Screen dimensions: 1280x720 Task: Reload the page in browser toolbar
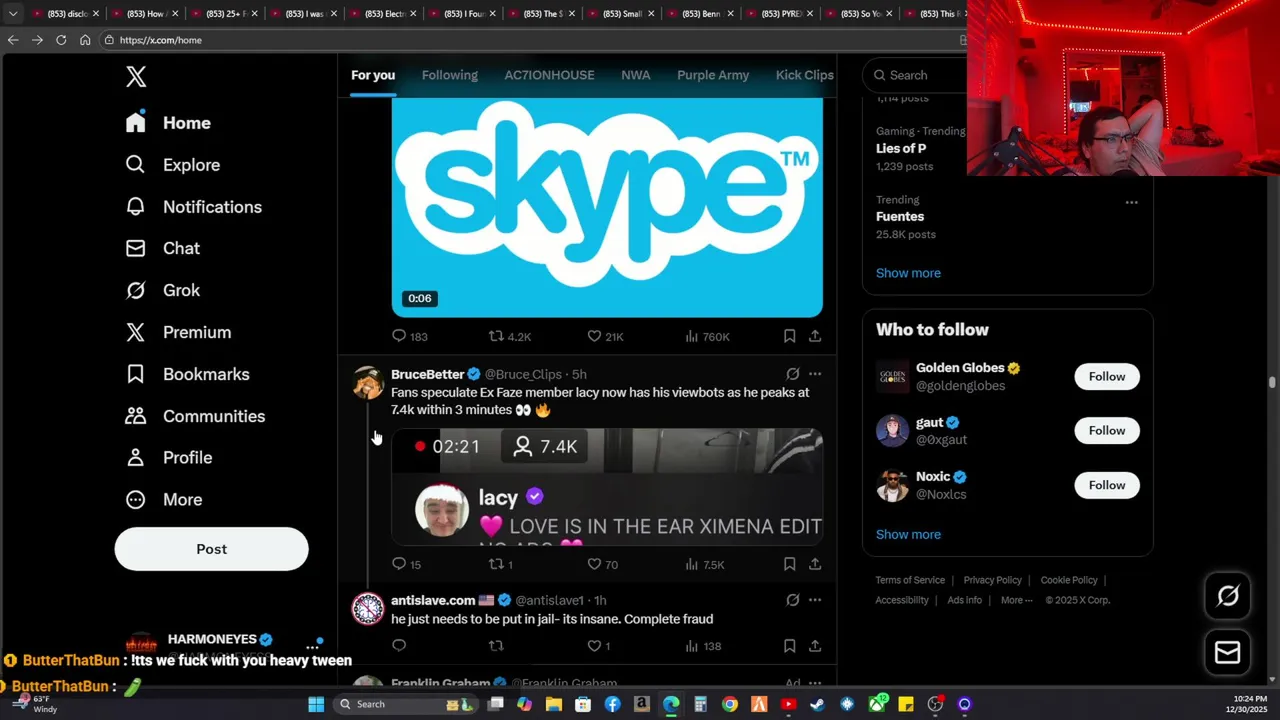pyautogui.click(x=61, y=40)
